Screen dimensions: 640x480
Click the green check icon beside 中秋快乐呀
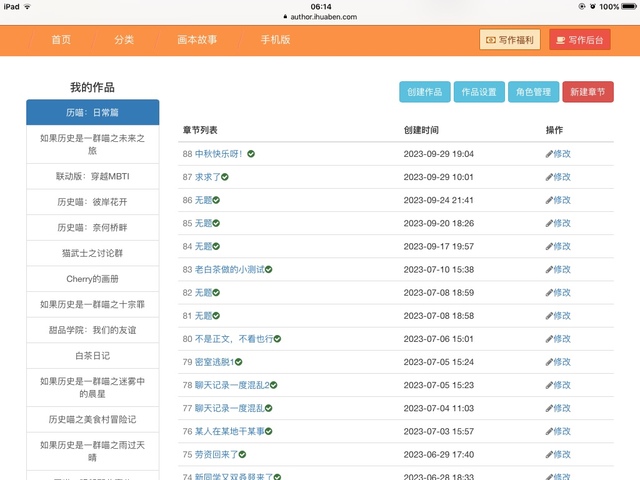coord(251,154)
